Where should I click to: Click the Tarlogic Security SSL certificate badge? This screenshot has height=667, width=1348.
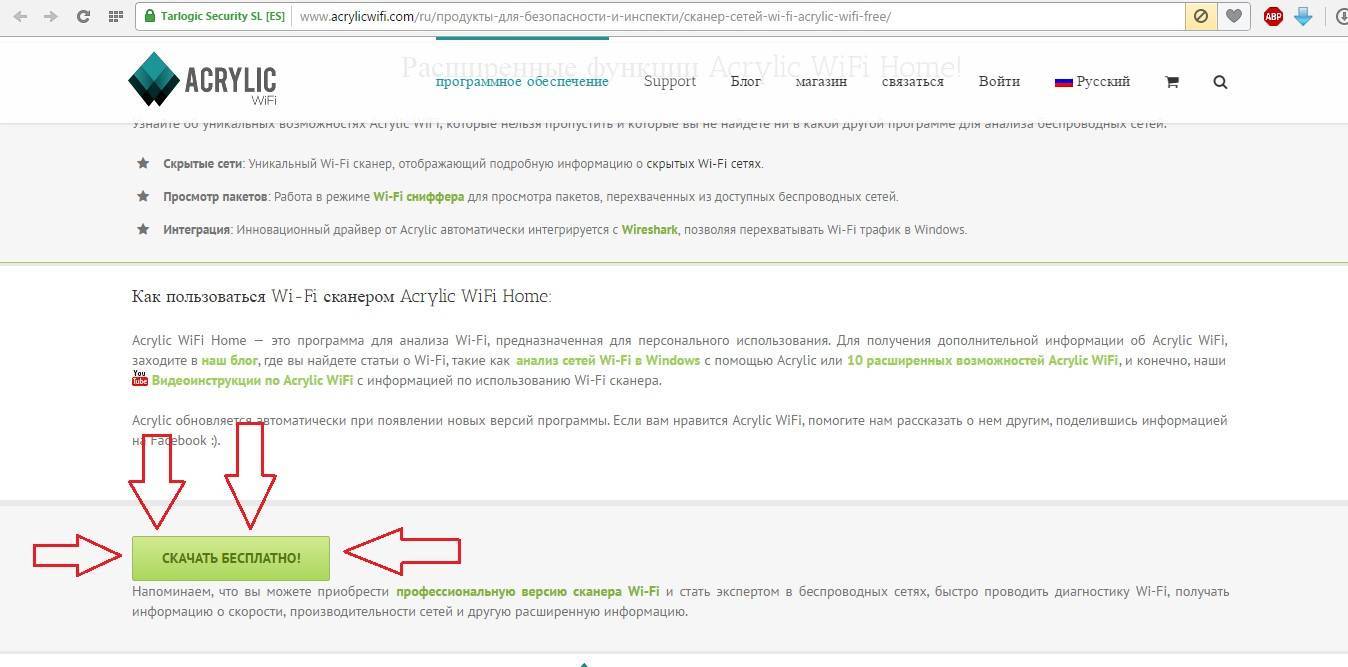pyautogui.click(x=213, y=17)
